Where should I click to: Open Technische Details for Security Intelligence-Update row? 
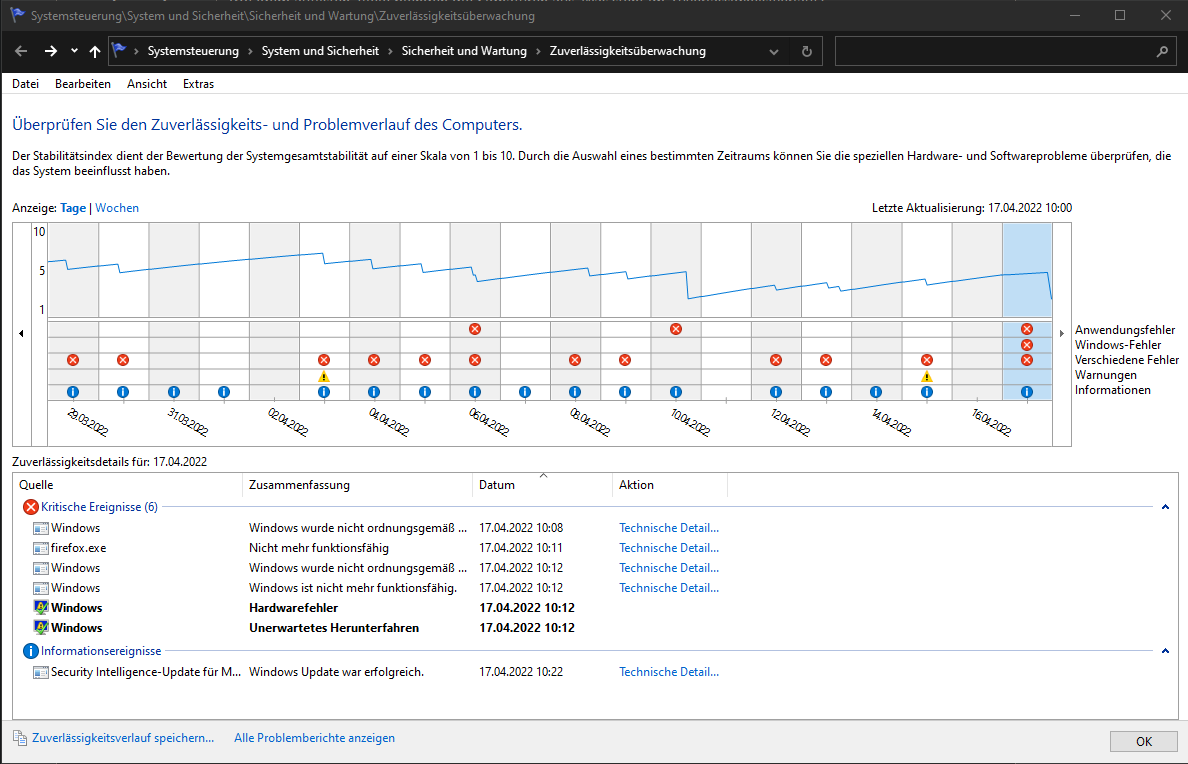pyautogui.click(x=669, y=672)
